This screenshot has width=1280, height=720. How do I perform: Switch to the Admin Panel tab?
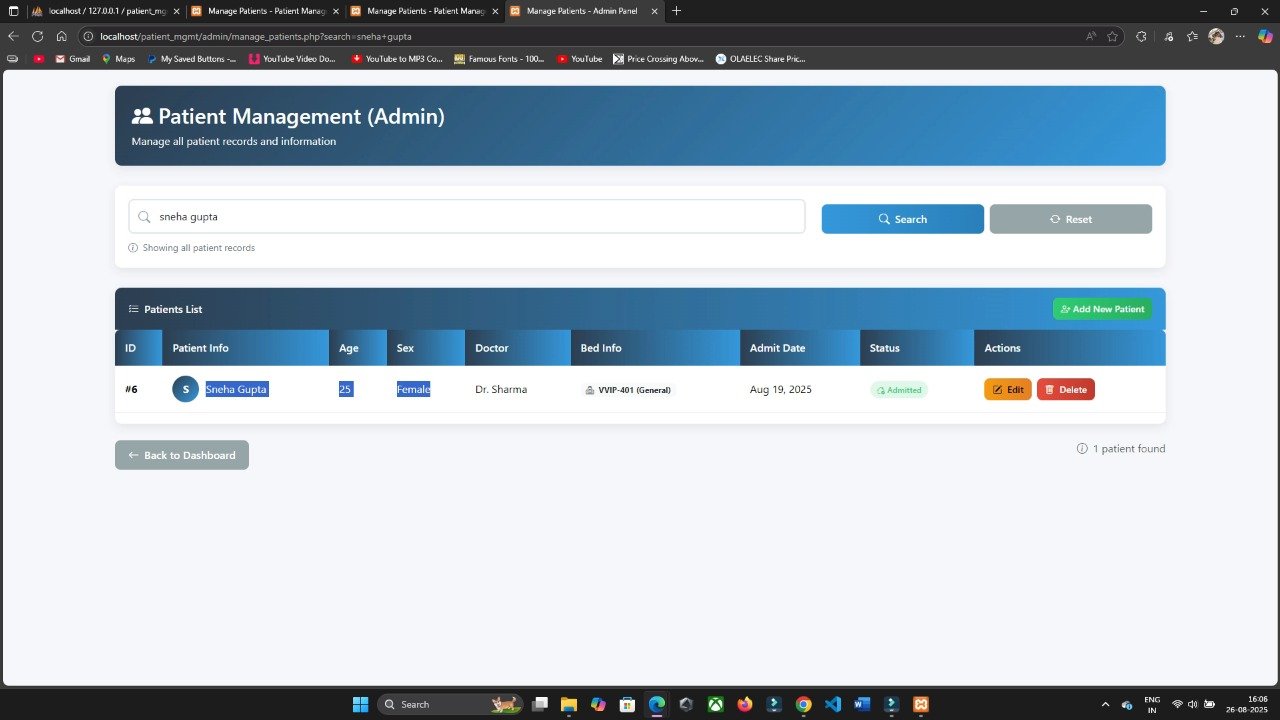tap(580, 11)
